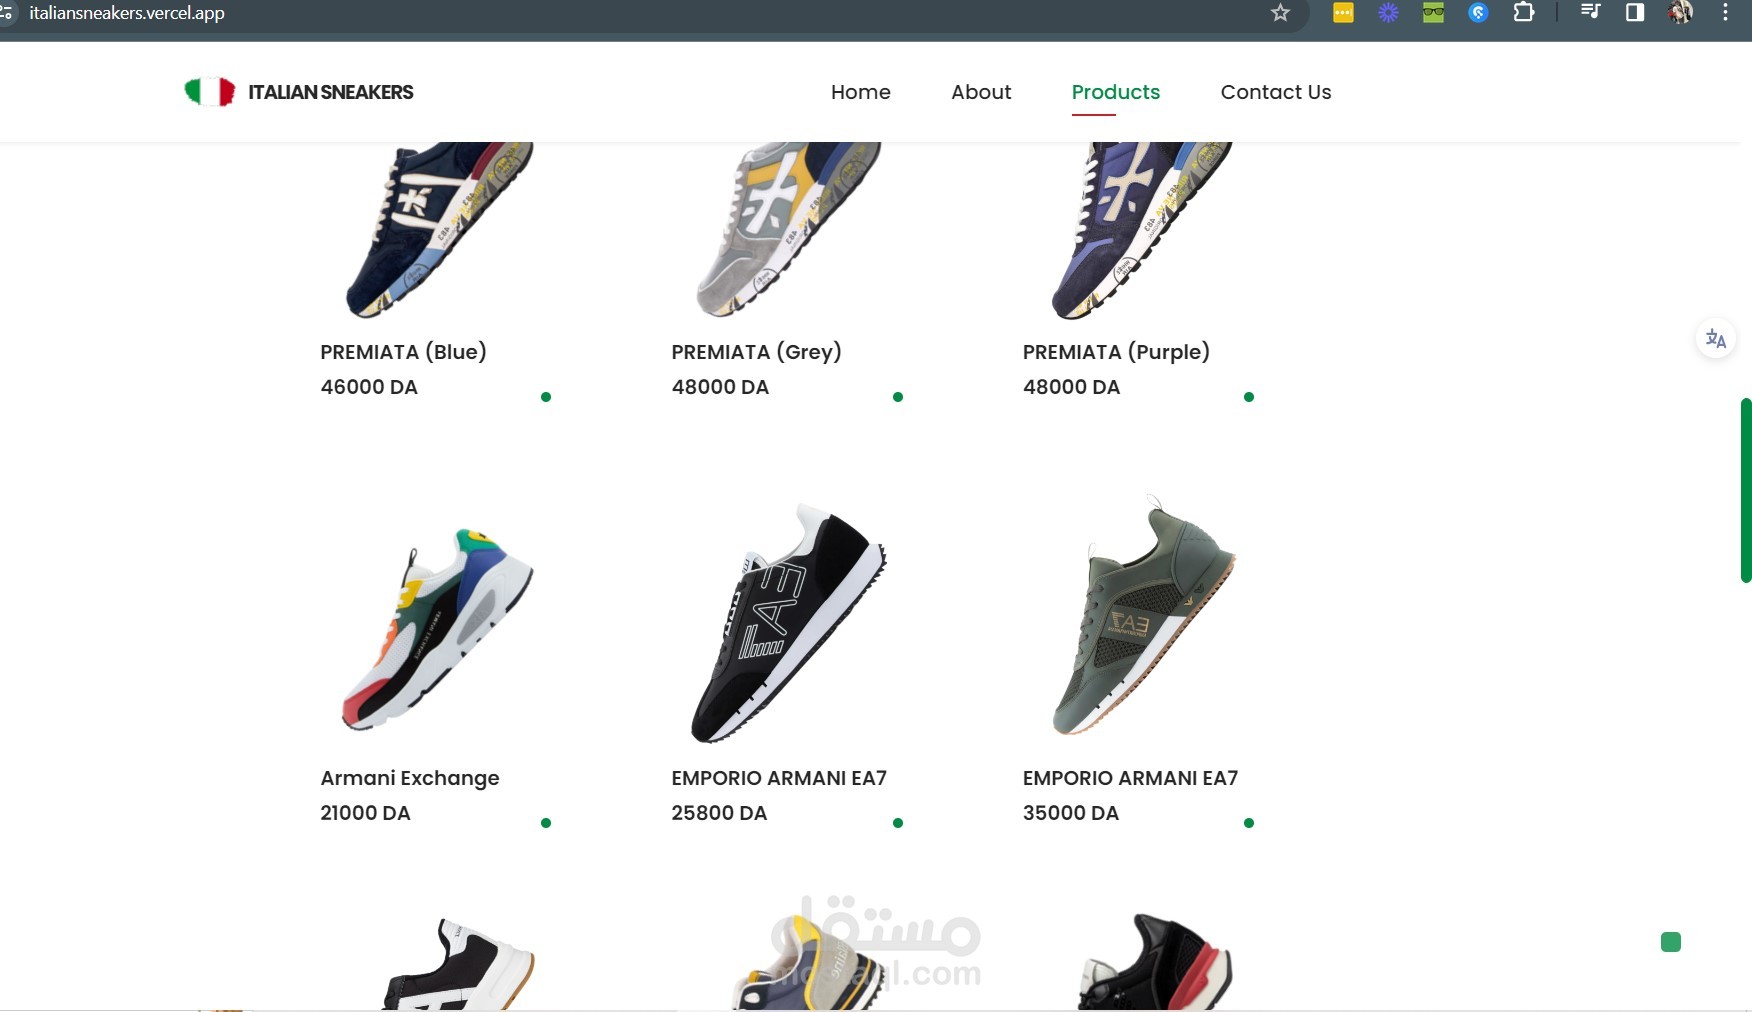Click the ITALIAN SNEAKERS brand name

pyautogui.click(x=331, y=92)
